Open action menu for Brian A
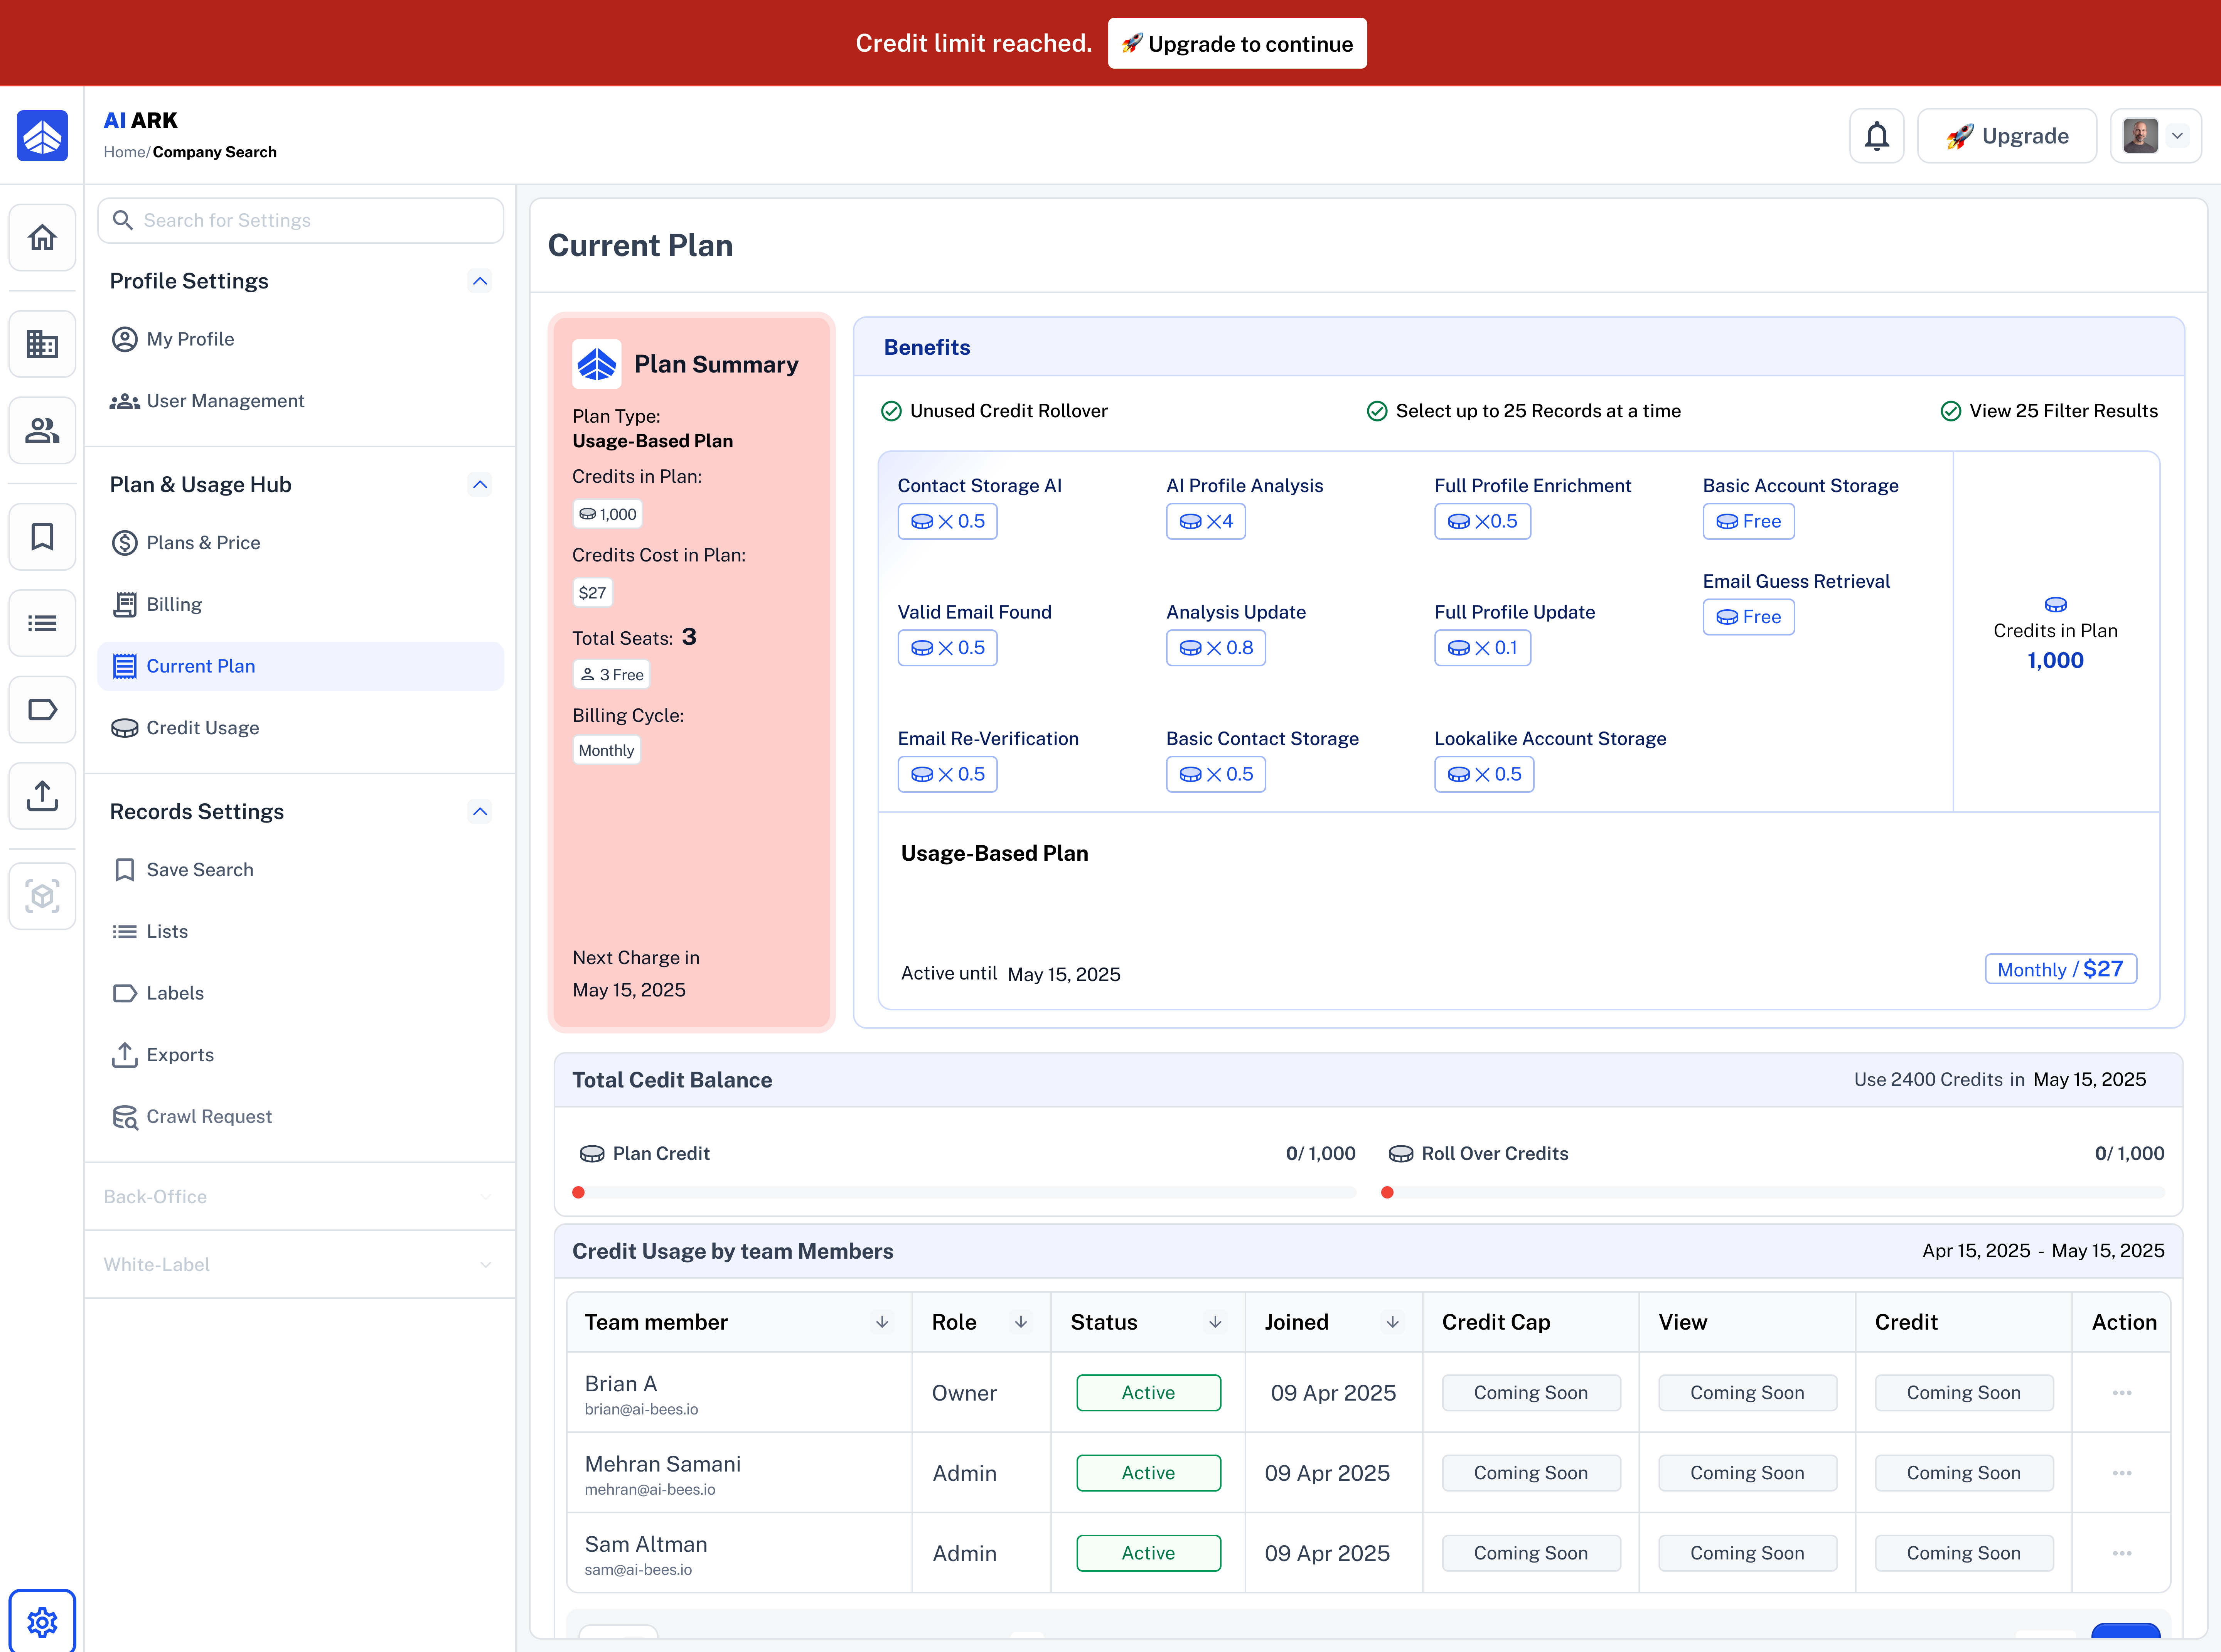 tap(2122, 1393)
